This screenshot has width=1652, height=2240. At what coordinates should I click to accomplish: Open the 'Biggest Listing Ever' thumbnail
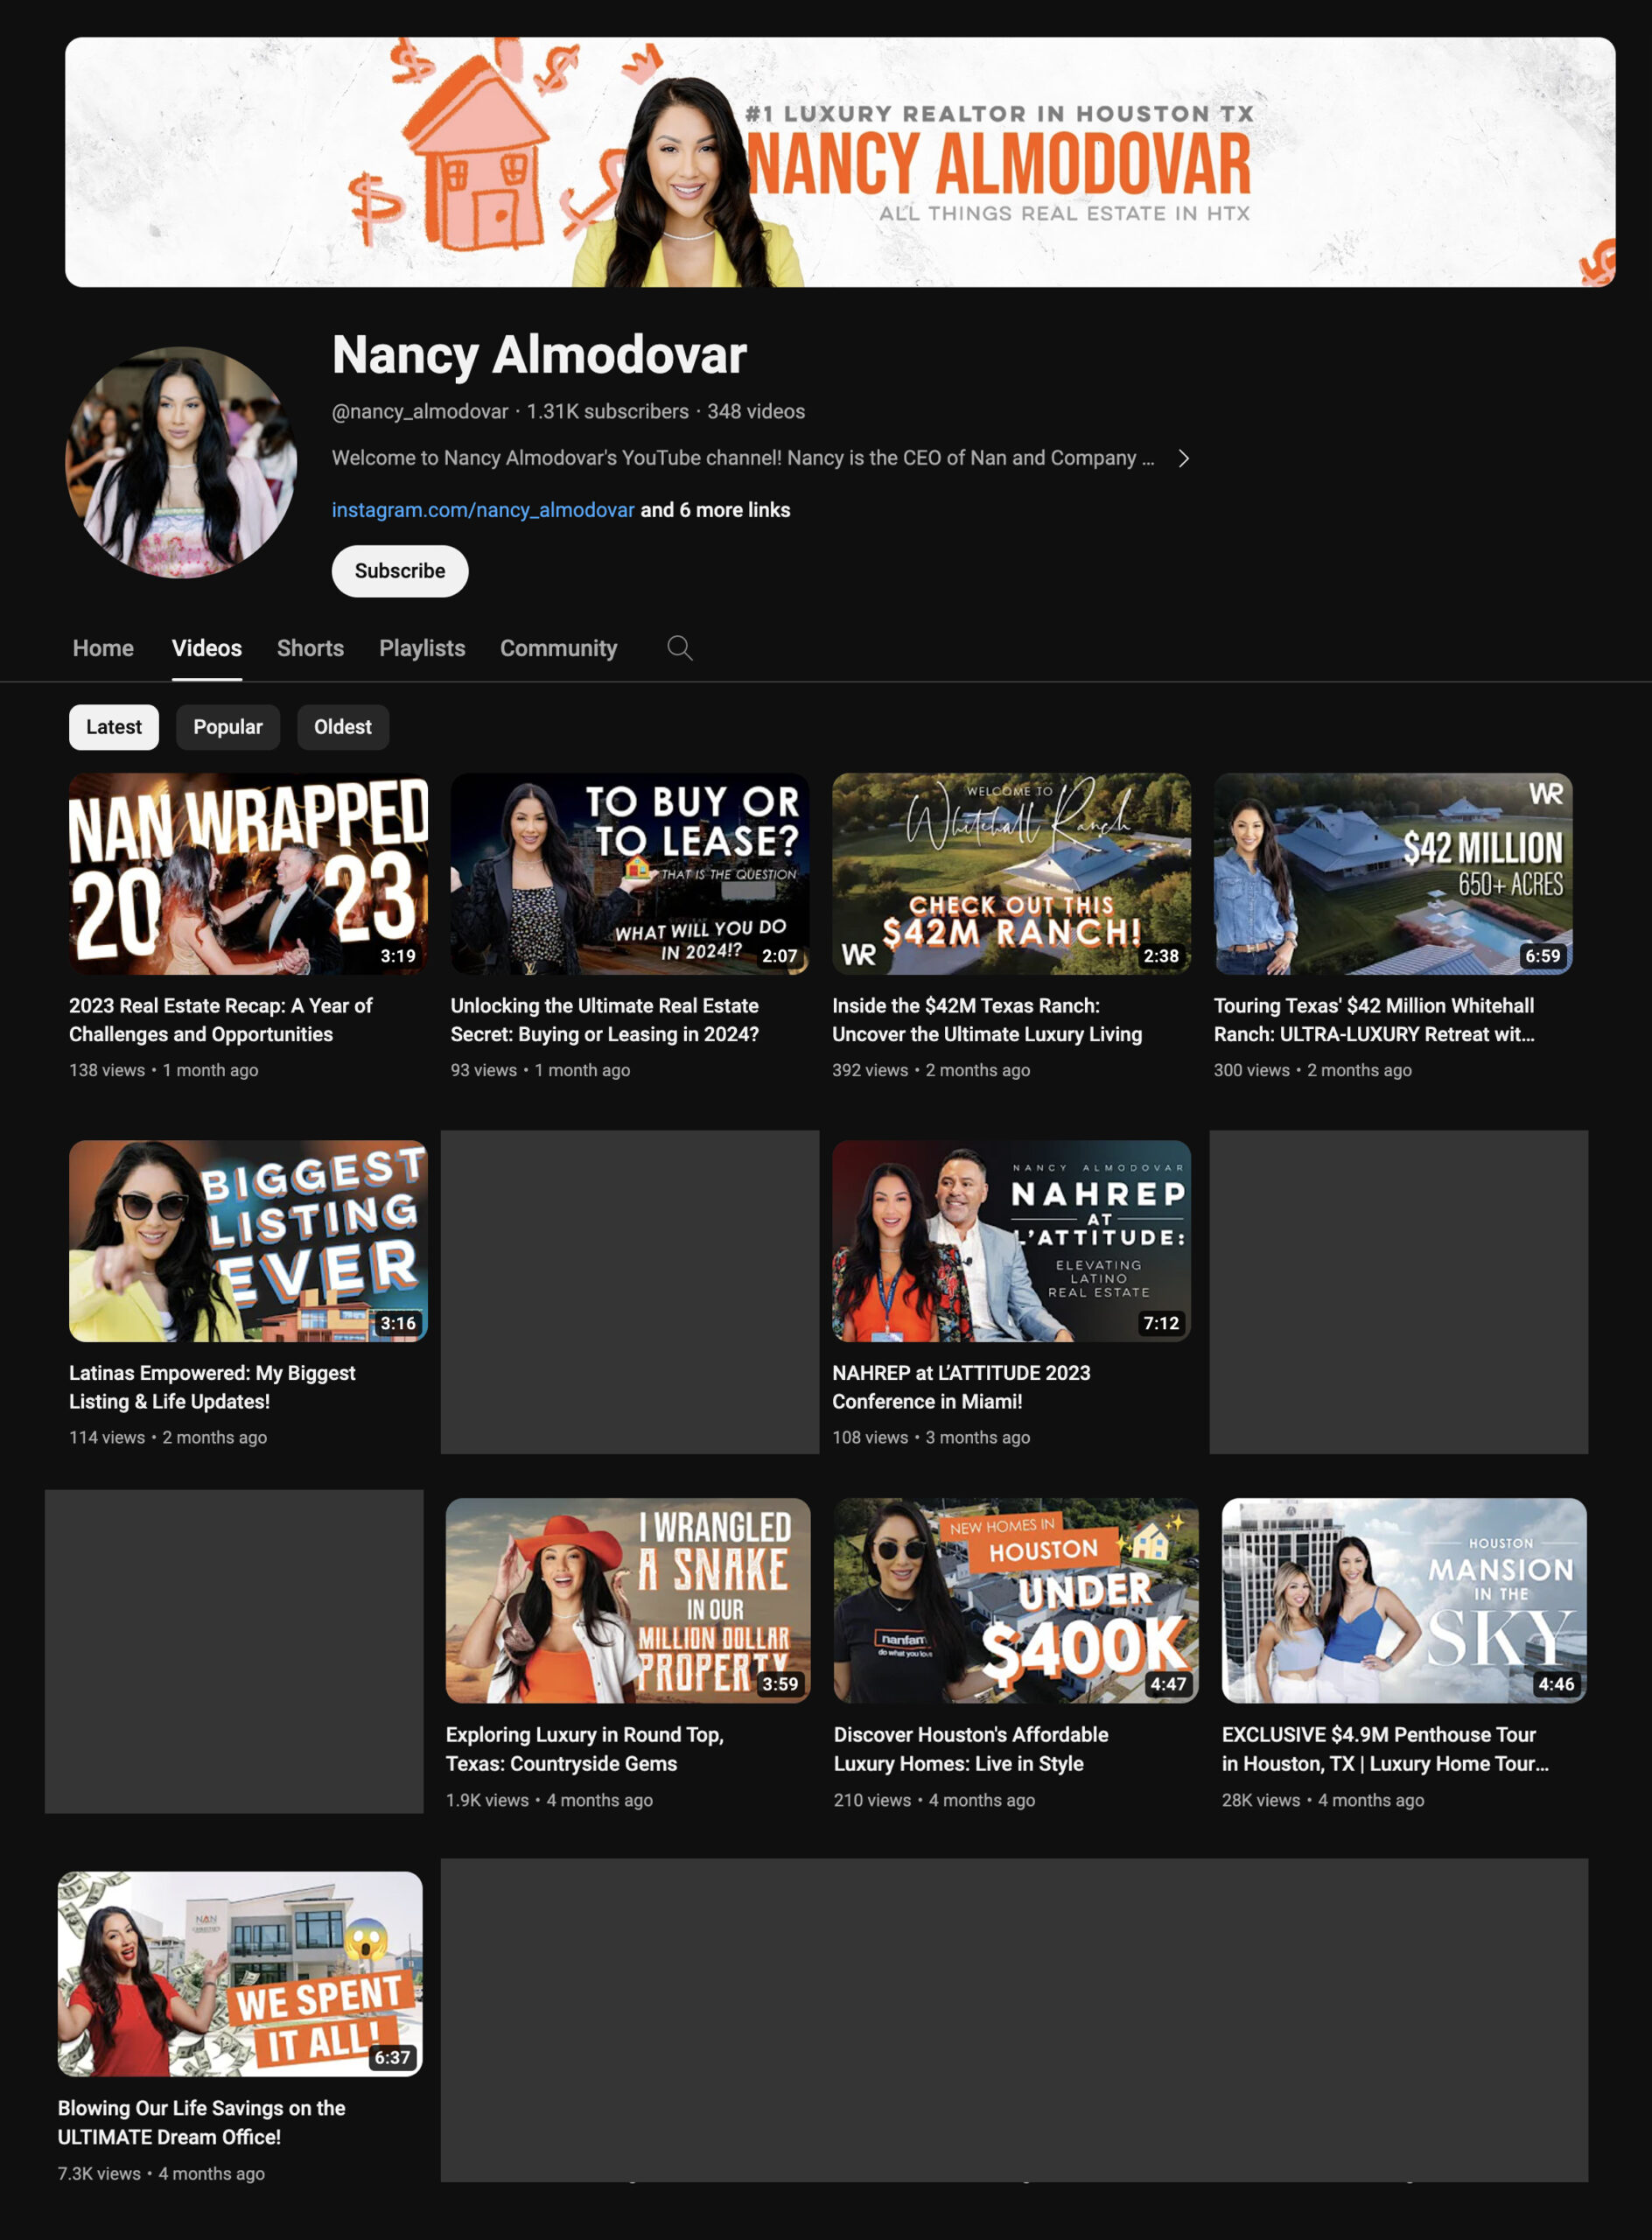(248, 1241)
